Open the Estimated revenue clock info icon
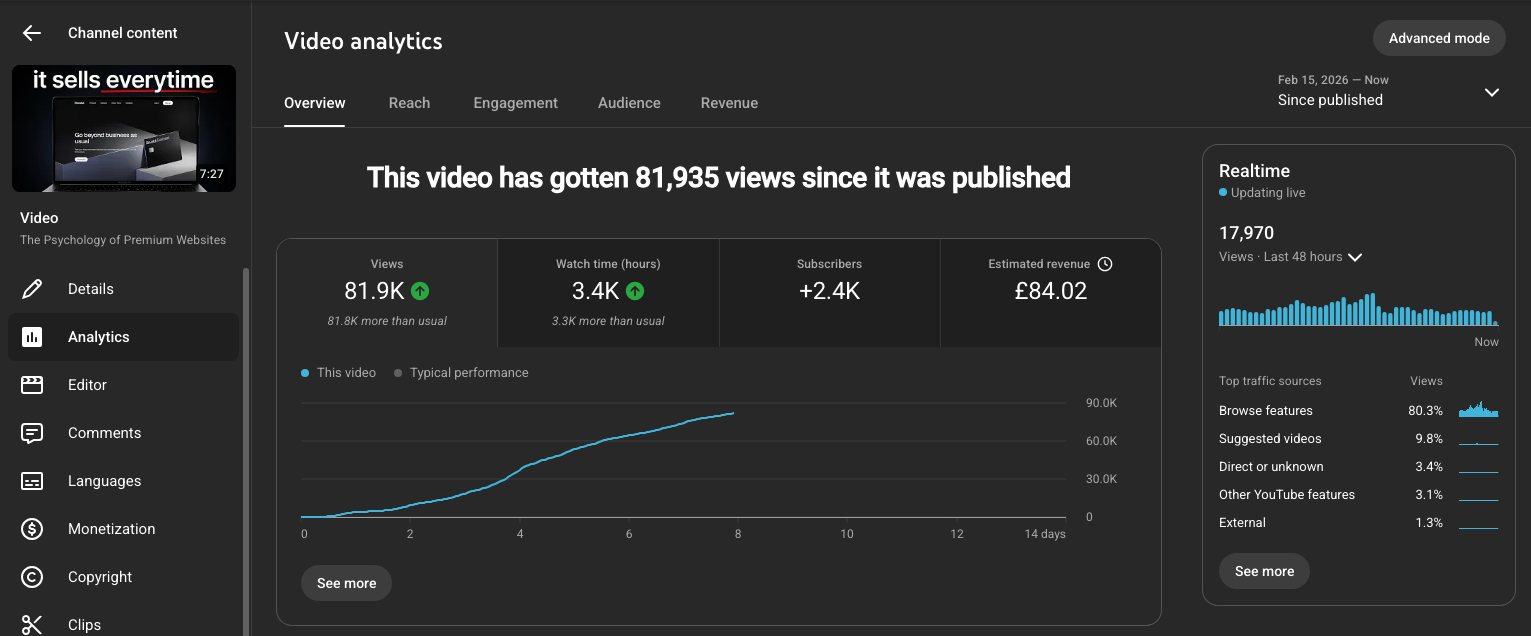 1105,263
